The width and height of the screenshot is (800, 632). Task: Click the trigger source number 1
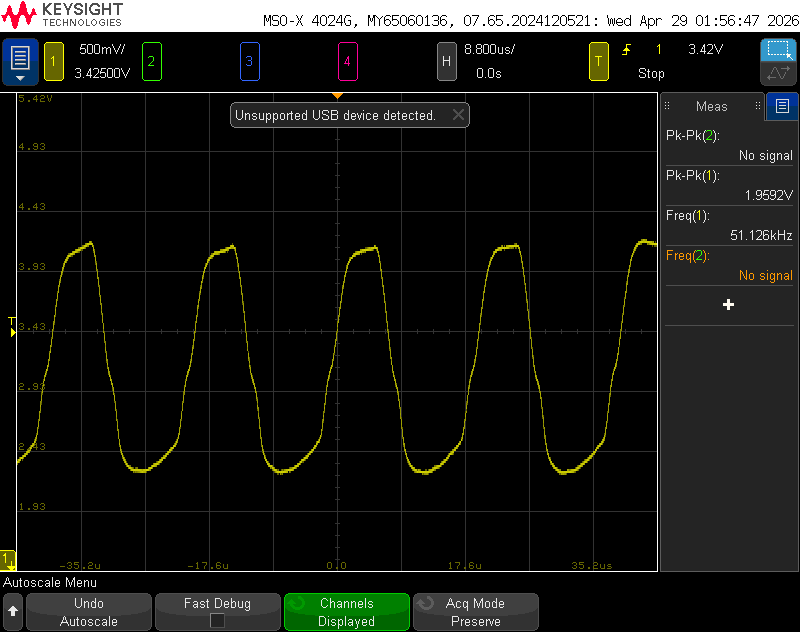pyautogui.click(x=659, y=49)
